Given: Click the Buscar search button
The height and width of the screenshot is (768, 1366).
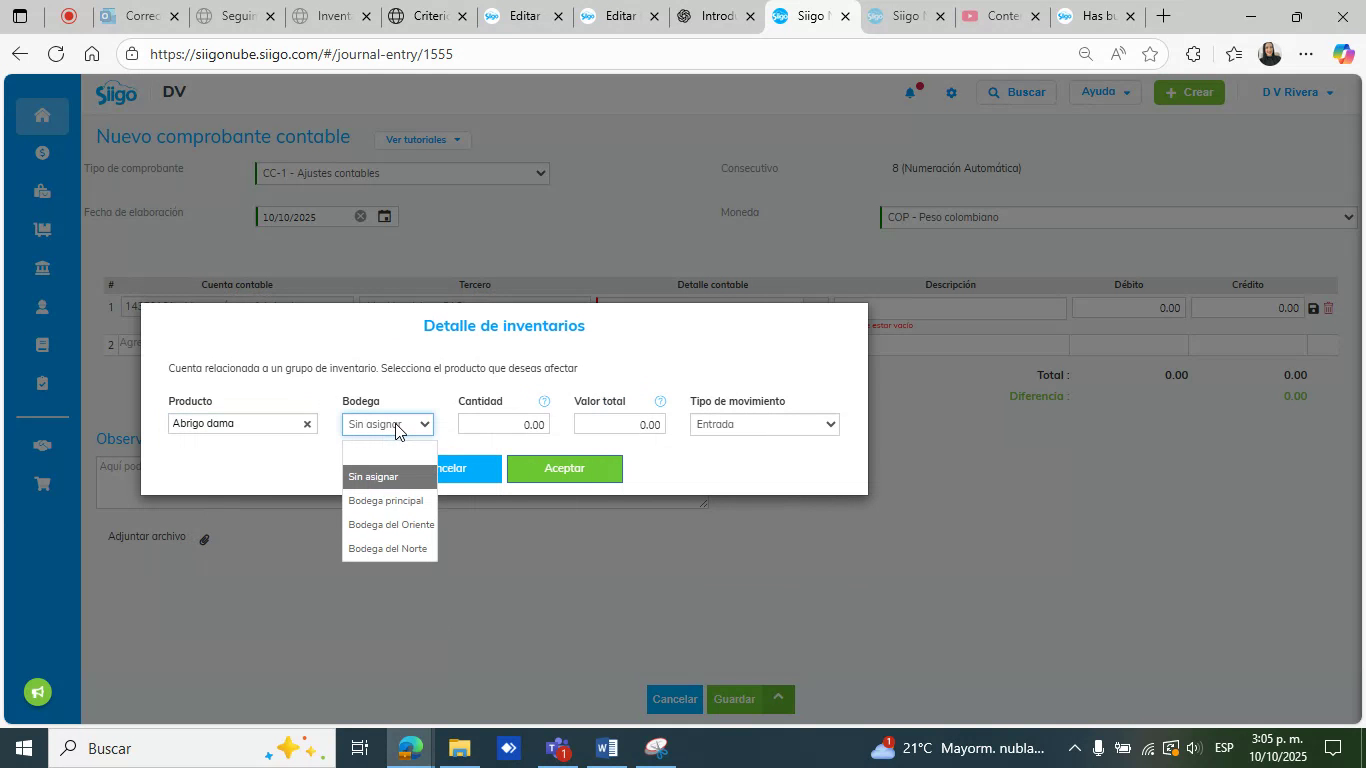Looking at the screenshot, I should tap(1017, 92).
